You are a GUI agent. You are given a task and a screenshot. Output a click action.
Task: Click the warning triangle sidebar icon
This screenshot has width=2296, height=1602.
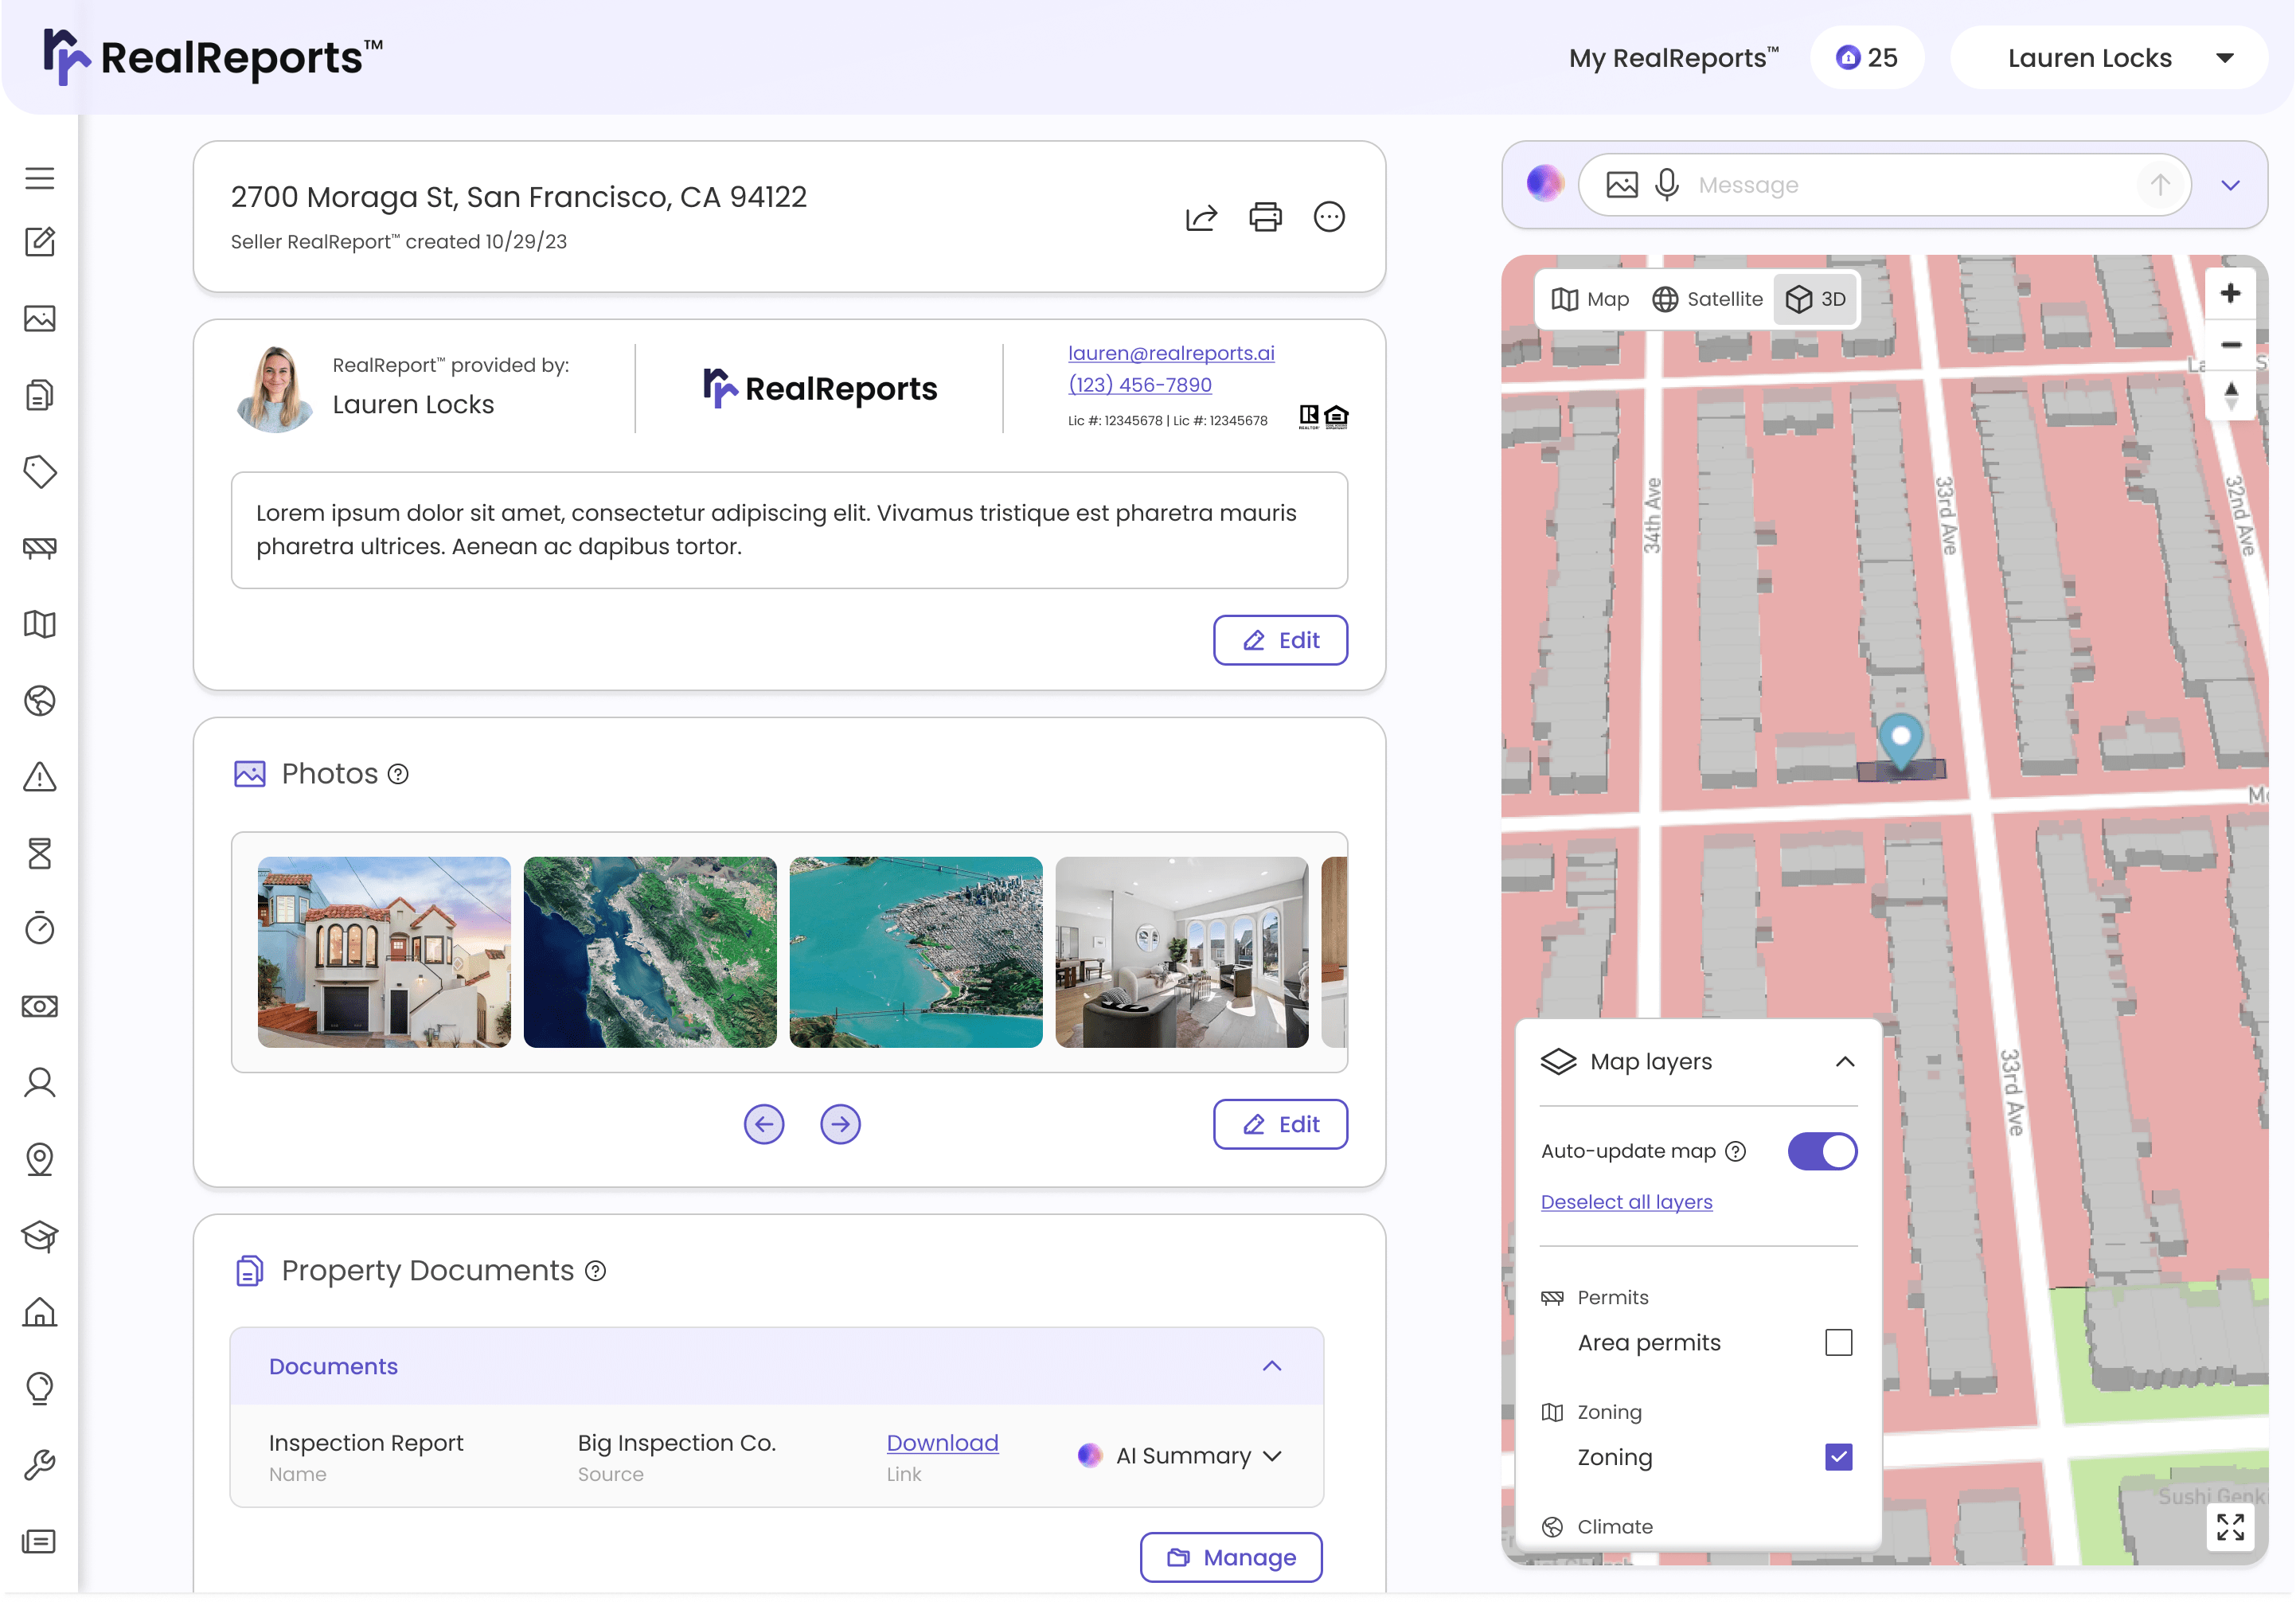pos(40,777)
